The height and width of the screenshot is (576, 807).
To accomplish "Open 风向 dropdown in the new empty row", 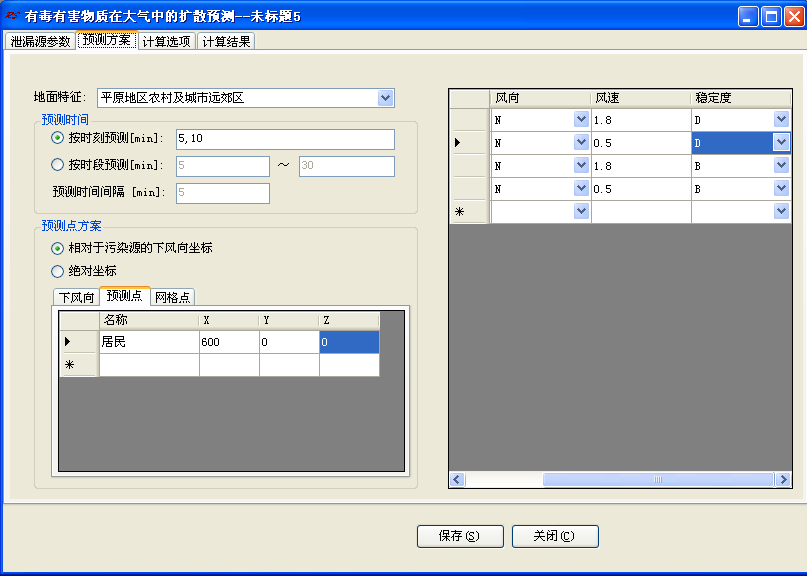I will tap(581, 211).
